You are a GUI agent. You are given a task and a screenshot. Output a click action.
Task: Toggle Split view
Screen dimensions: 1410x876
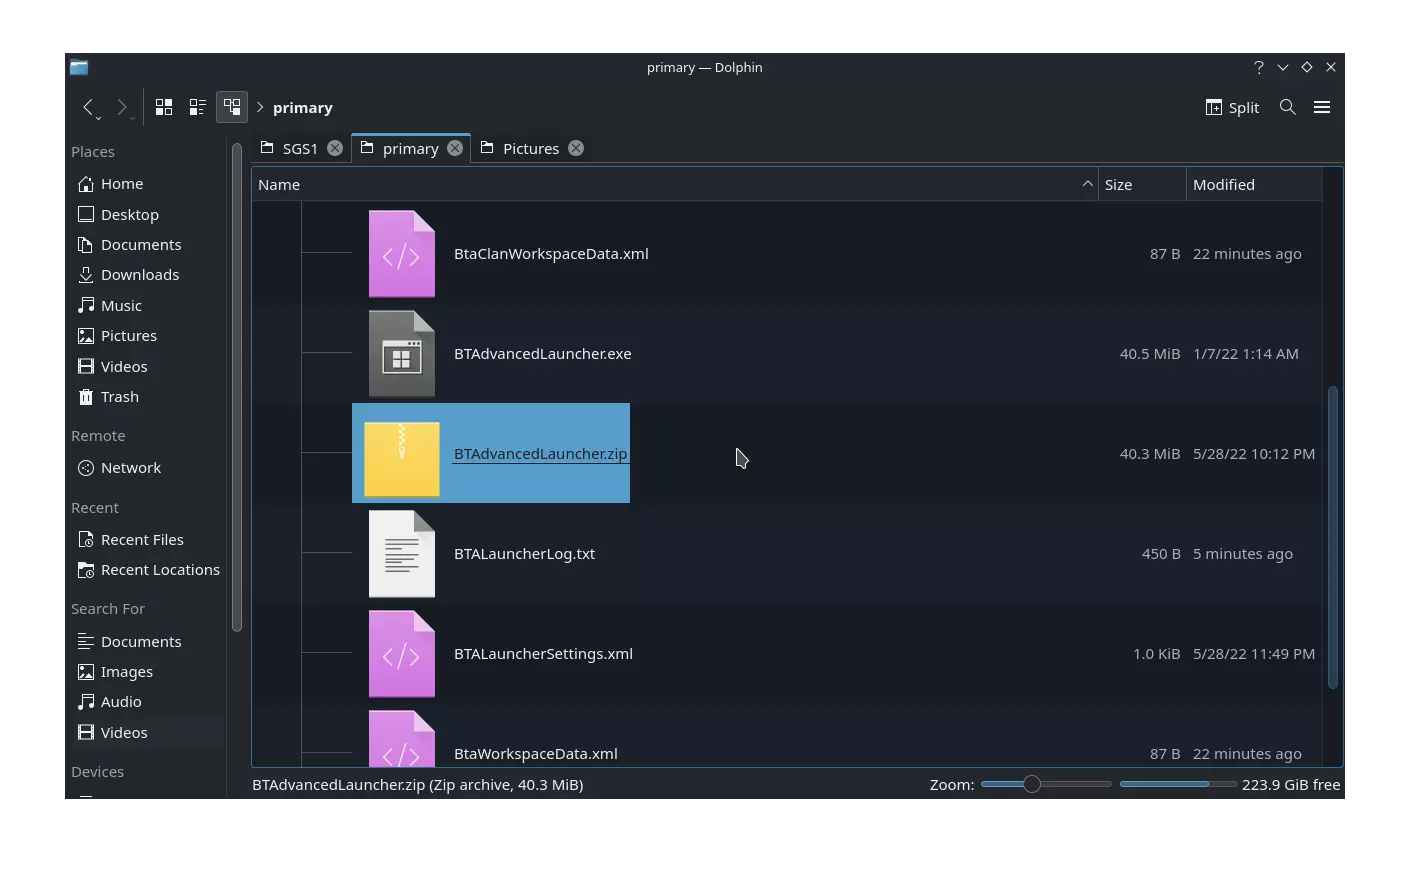pyautogui.click(x=1232, y=107)
